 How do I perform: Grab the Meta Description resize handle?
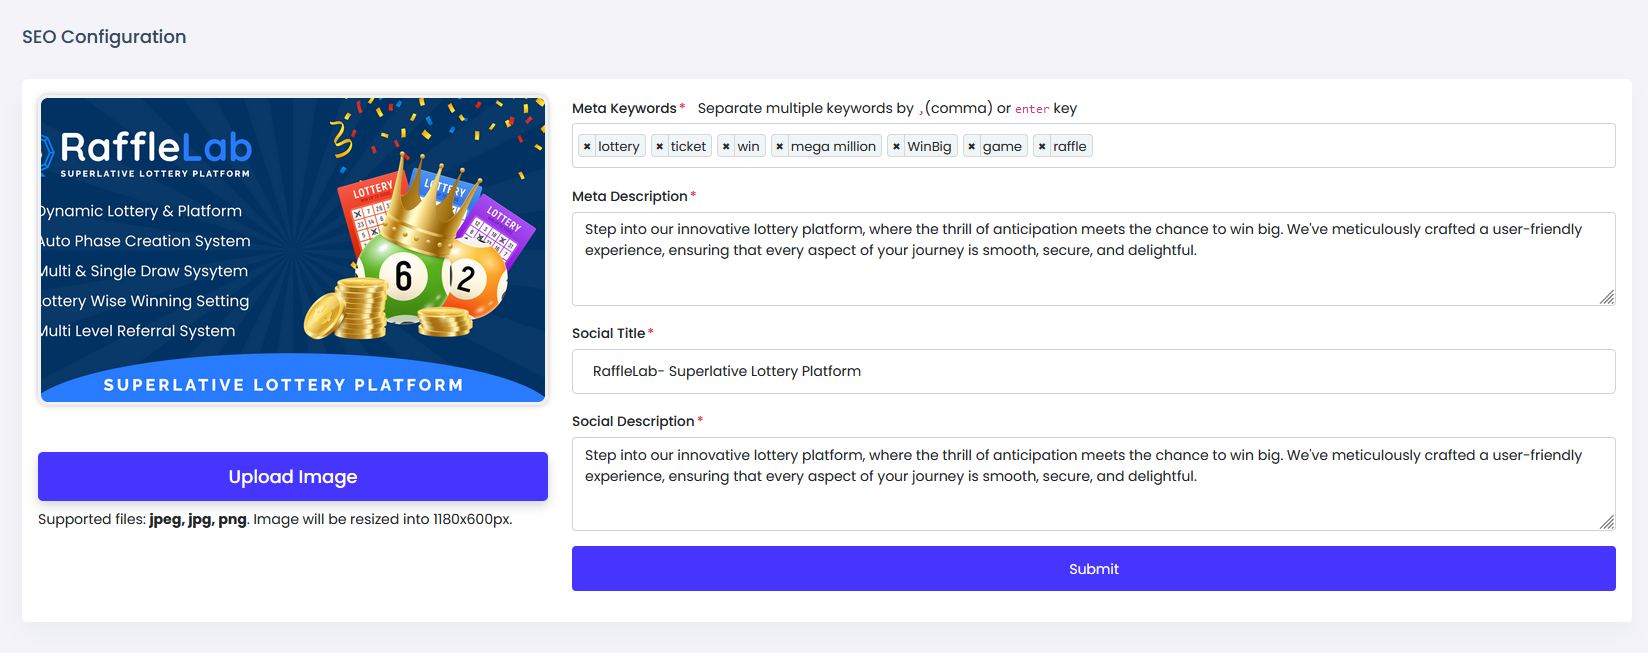(x=1607, y=297)
